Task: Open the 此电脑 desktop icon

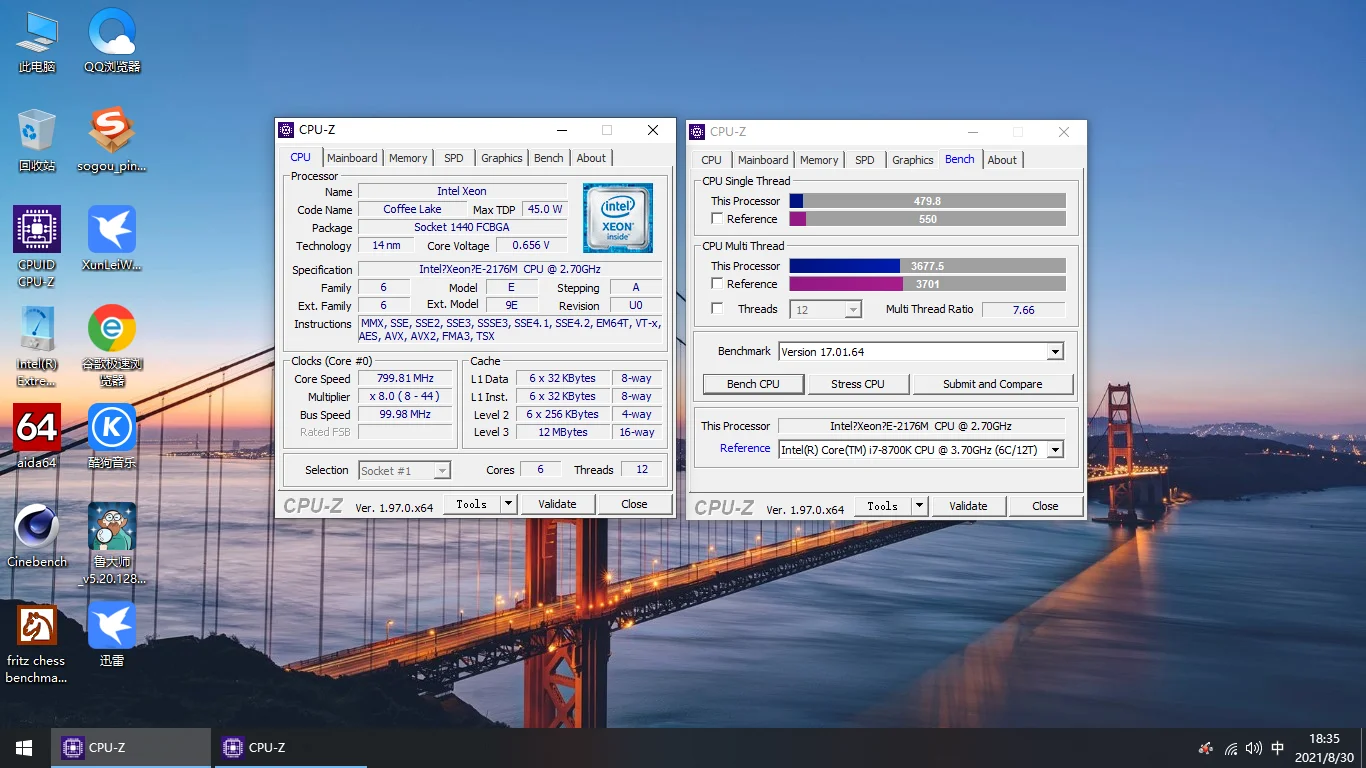Action: 37,42
